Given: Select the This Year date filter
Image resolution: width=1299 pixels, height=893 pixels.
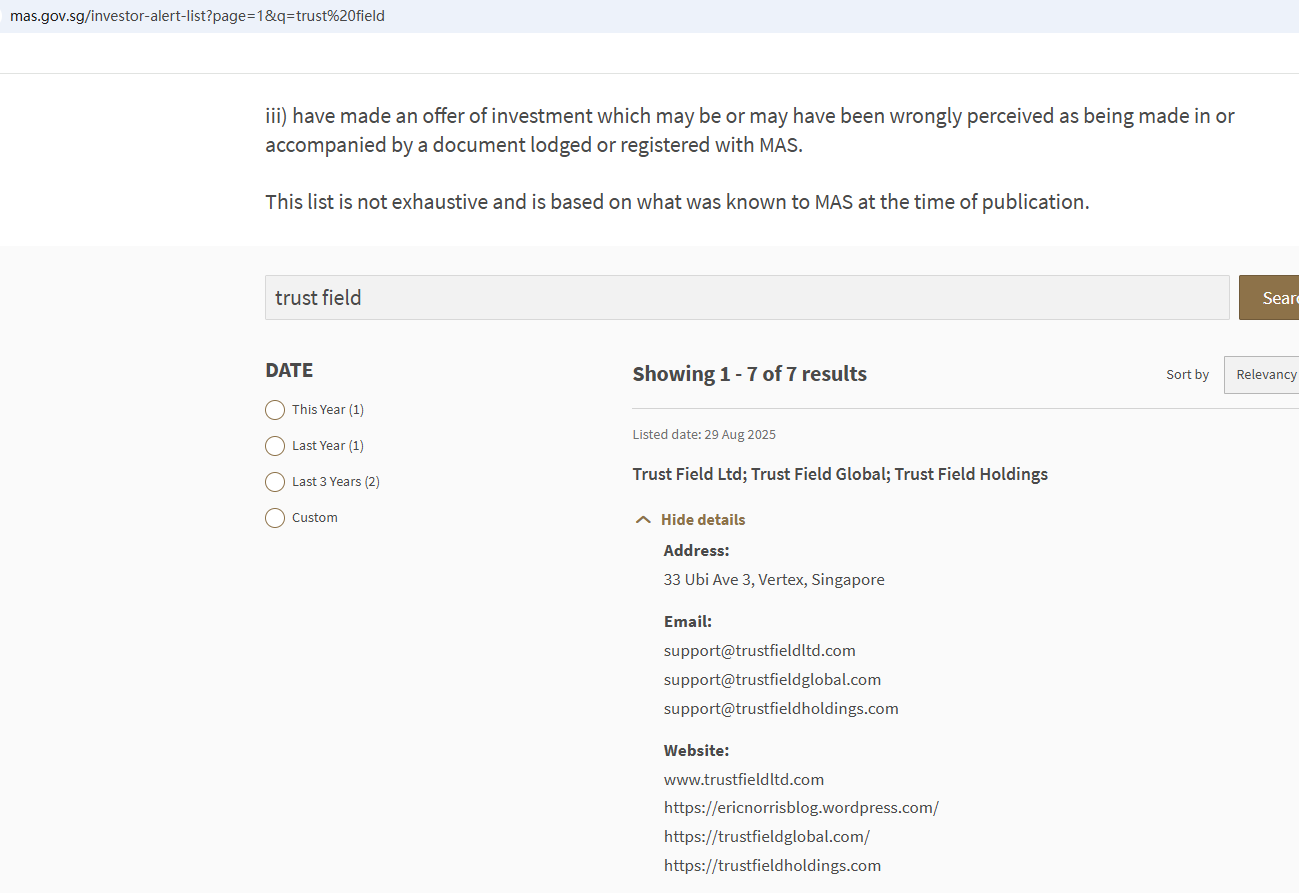Looking at the screenshot, I should [275, 410].
